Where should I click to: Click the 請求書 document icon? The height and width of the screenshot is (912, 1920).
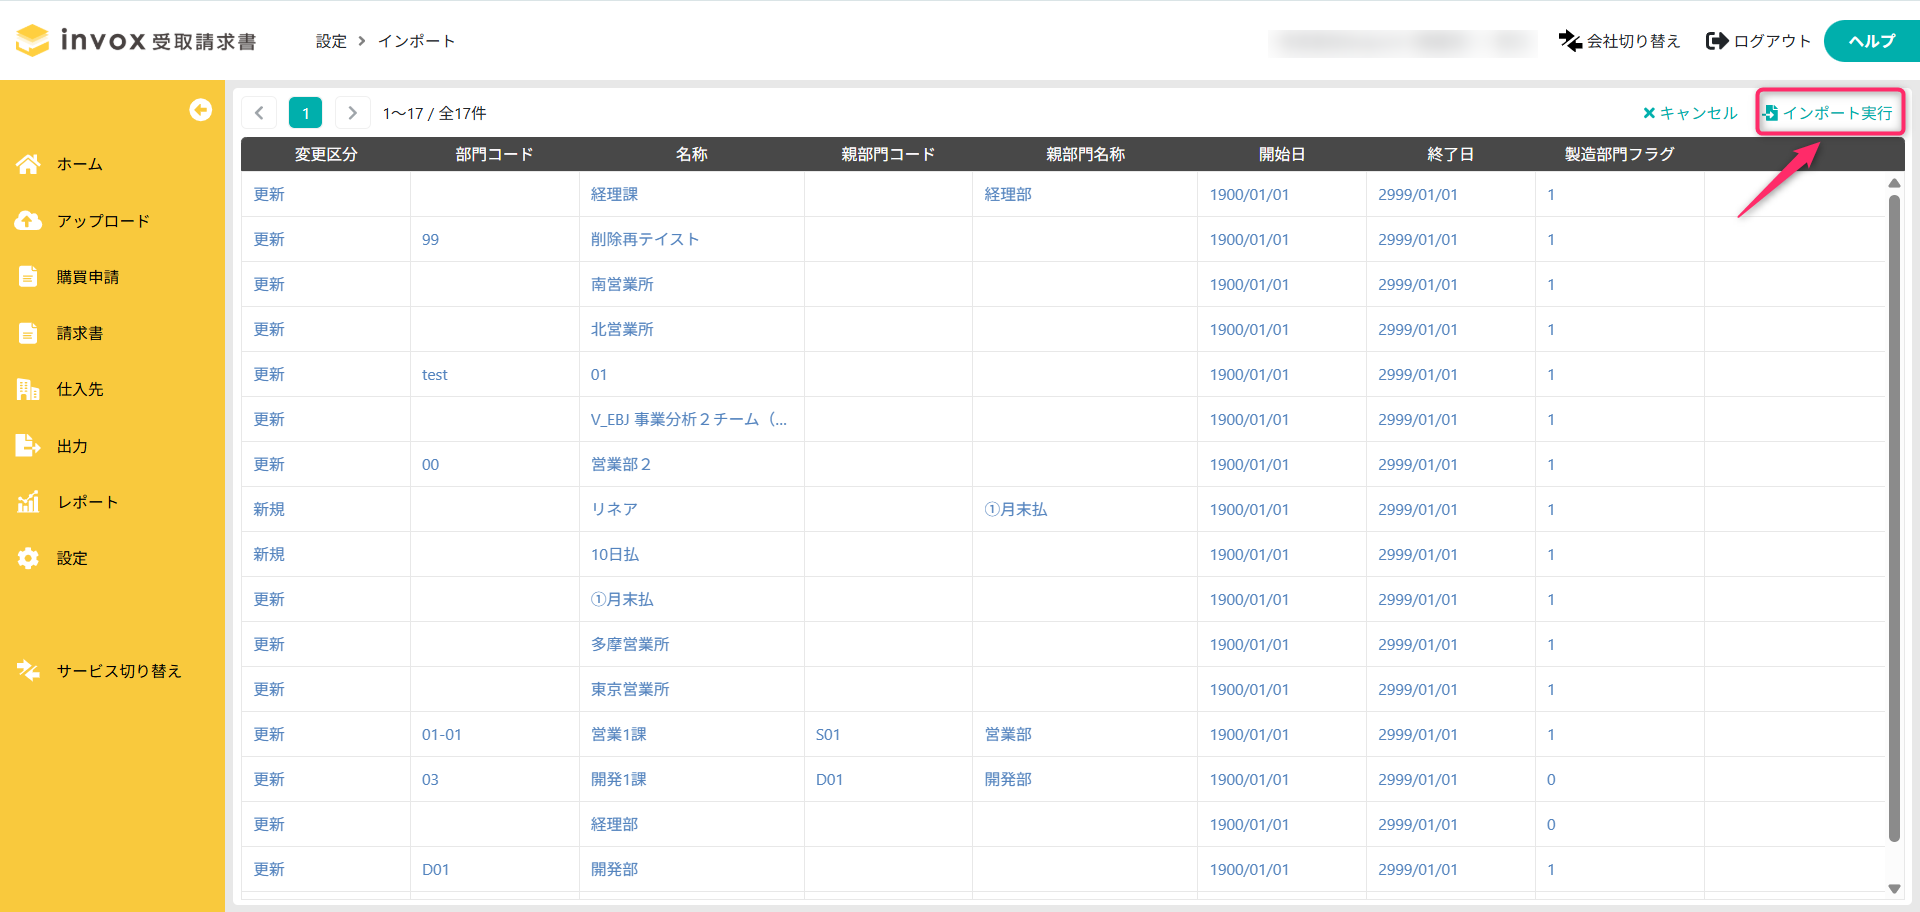coord(28,333)
